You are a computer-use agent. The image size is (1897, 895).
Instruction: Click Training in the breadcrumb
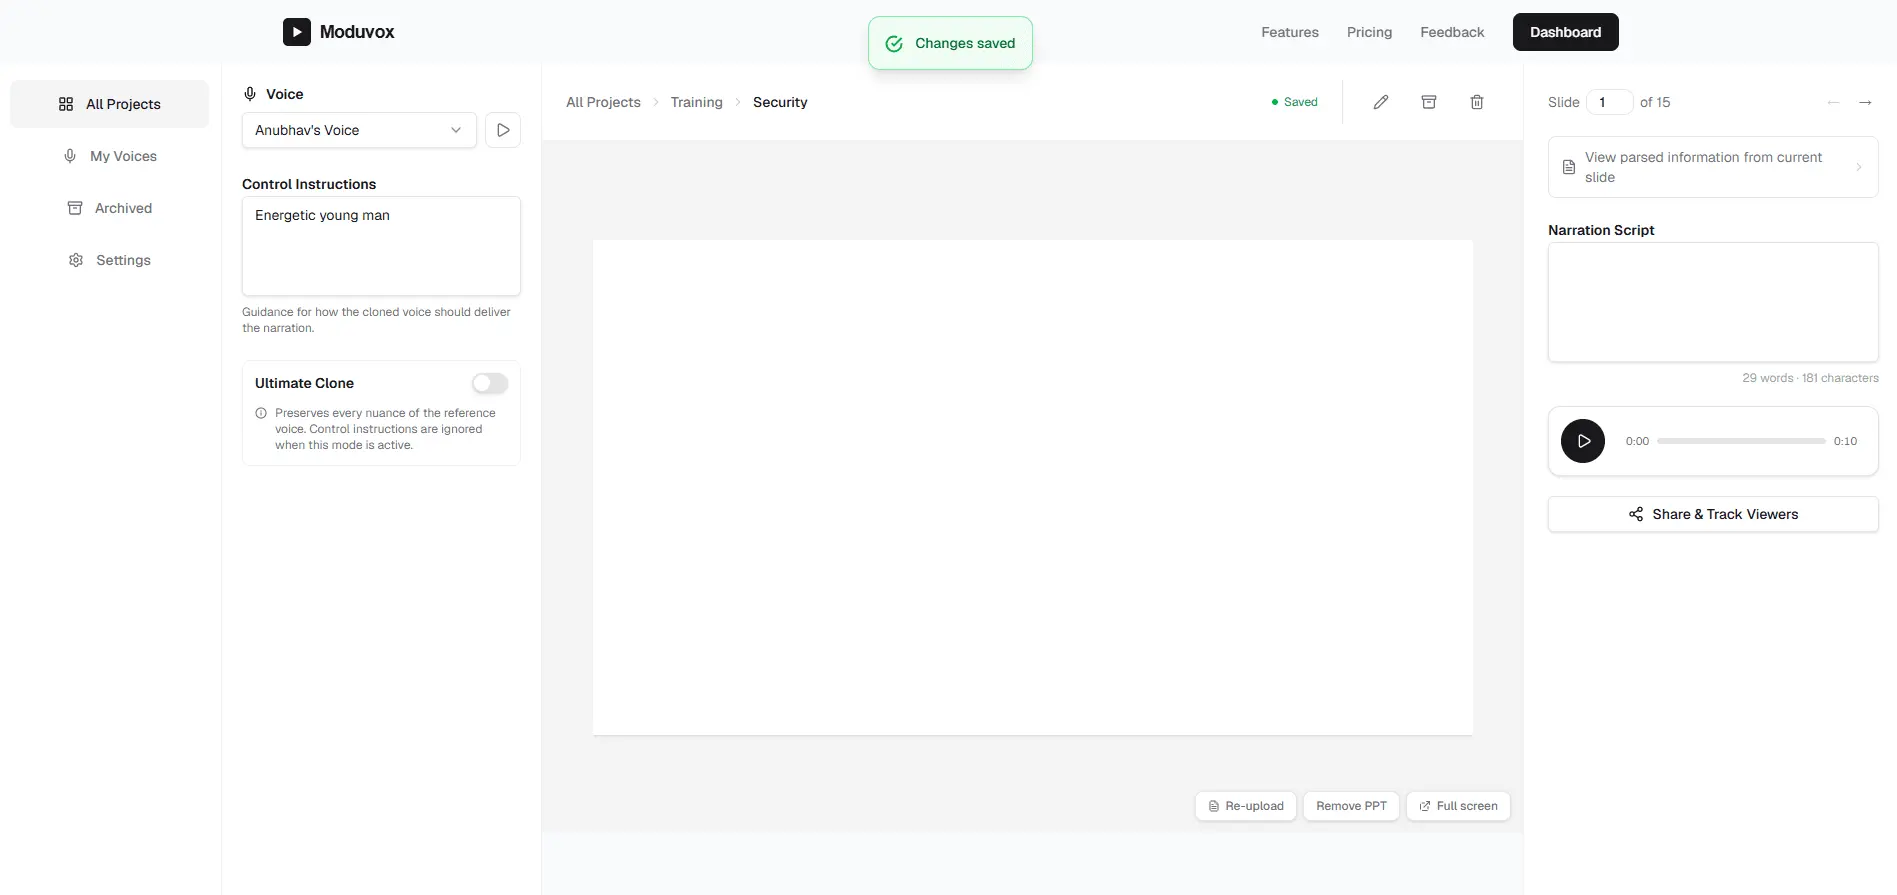pyautogui.click(x=697, y=102)
